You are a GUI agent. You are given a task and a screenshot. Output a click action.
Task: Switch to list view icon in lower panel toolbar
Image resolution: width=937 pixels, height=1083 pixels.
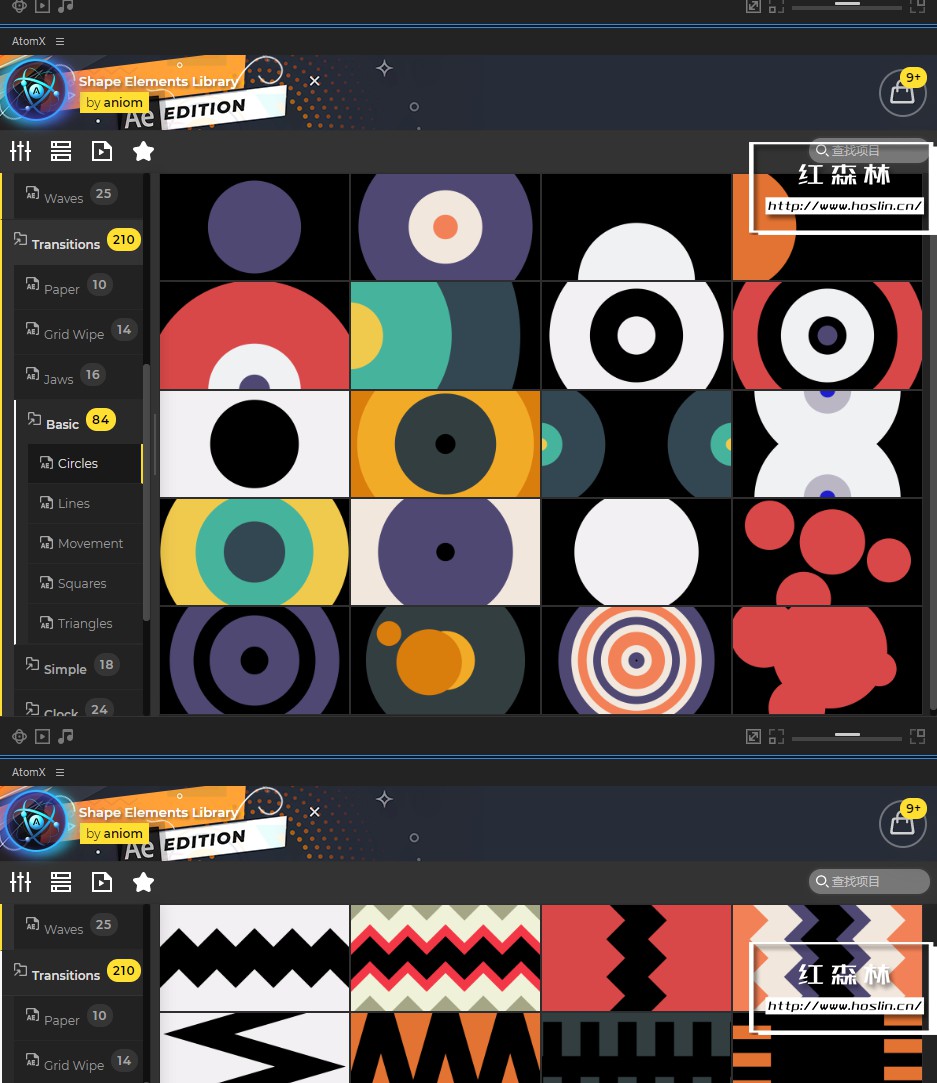(61, 882)
